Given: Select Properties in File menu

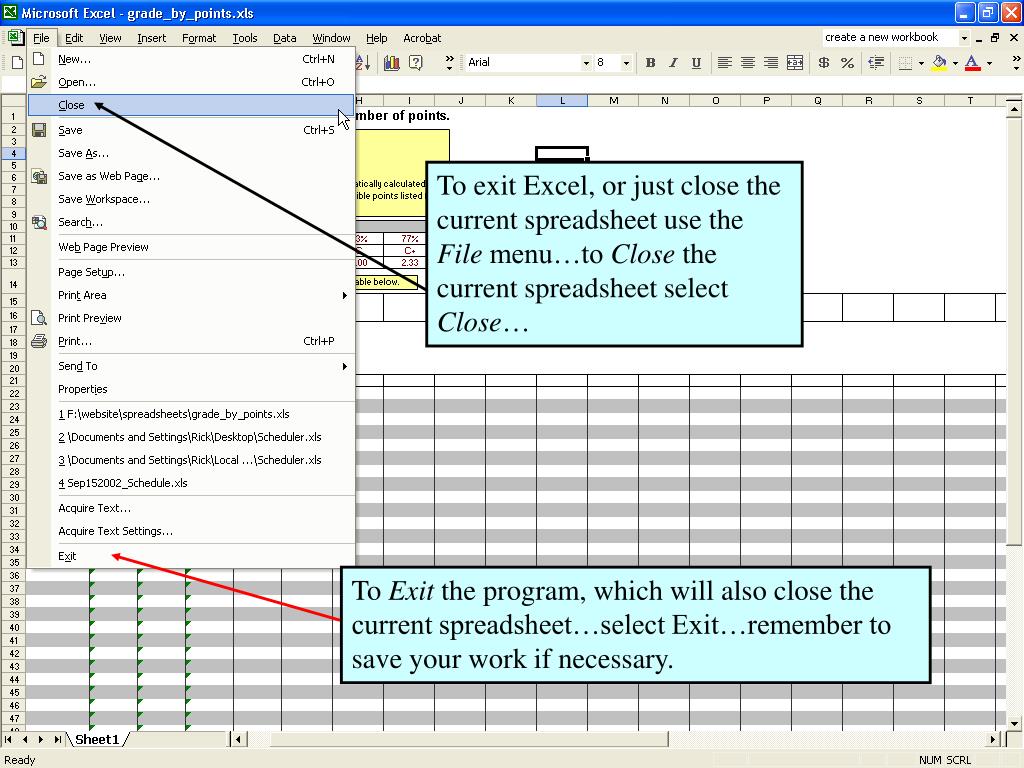Looking at the screenshot, I should click(192, 389).
